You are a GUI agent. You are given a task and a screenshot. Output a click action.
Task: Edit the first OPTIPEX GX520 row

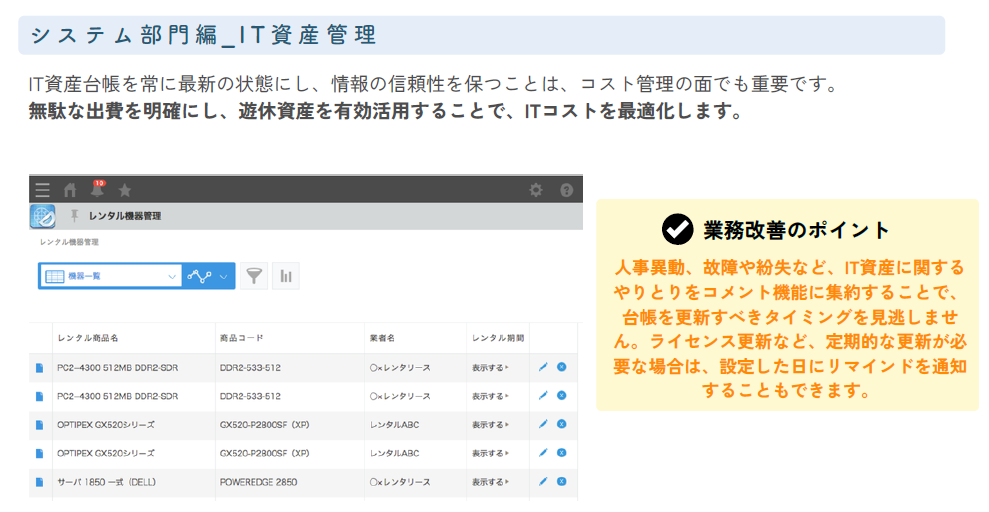(542, 424)
